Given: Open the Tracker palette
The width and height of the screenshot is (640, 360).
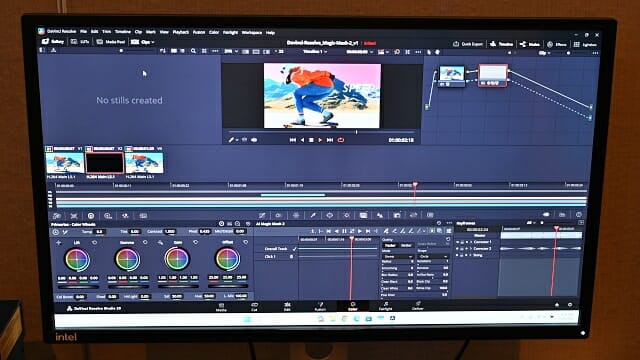Looking at the screenshot, I should 347,215.
